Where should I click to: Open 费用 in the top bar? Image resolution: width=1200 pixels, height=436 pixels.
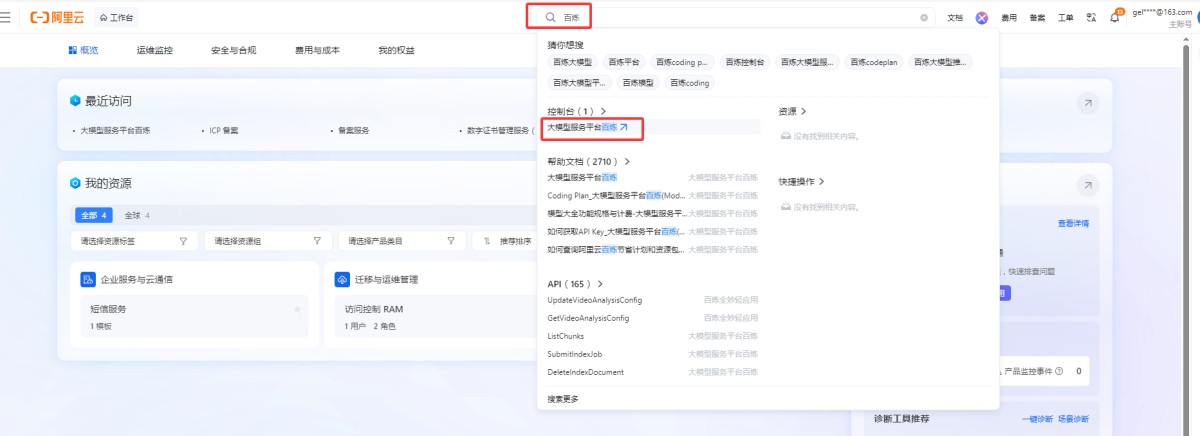(1009, 17)
